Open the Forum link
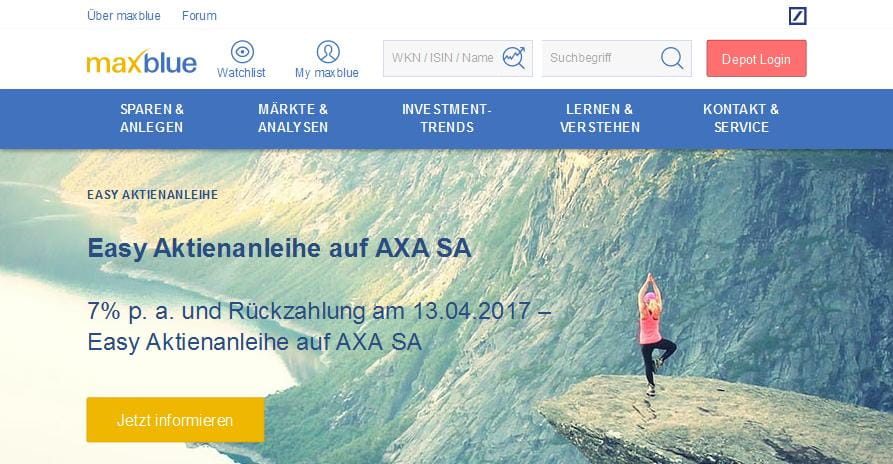 click(x=199, y=16)
